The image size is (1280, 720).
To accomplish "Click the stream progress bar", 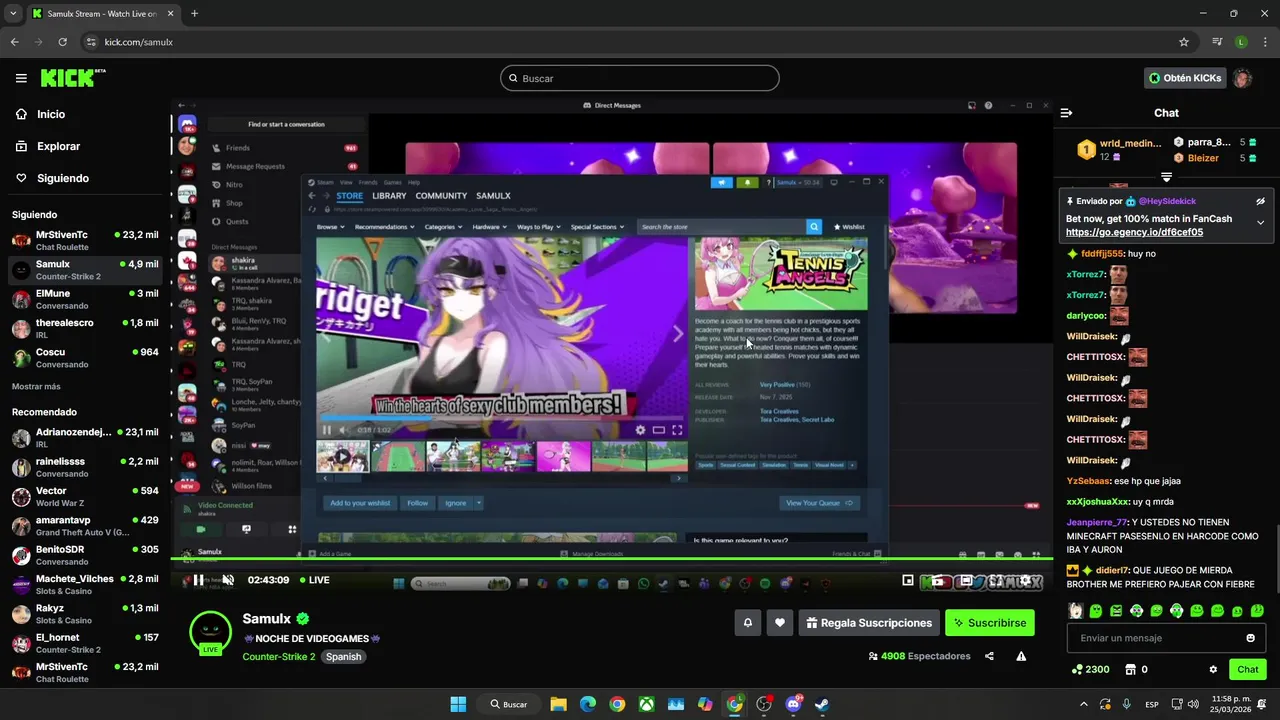I will tap(612, 560).
